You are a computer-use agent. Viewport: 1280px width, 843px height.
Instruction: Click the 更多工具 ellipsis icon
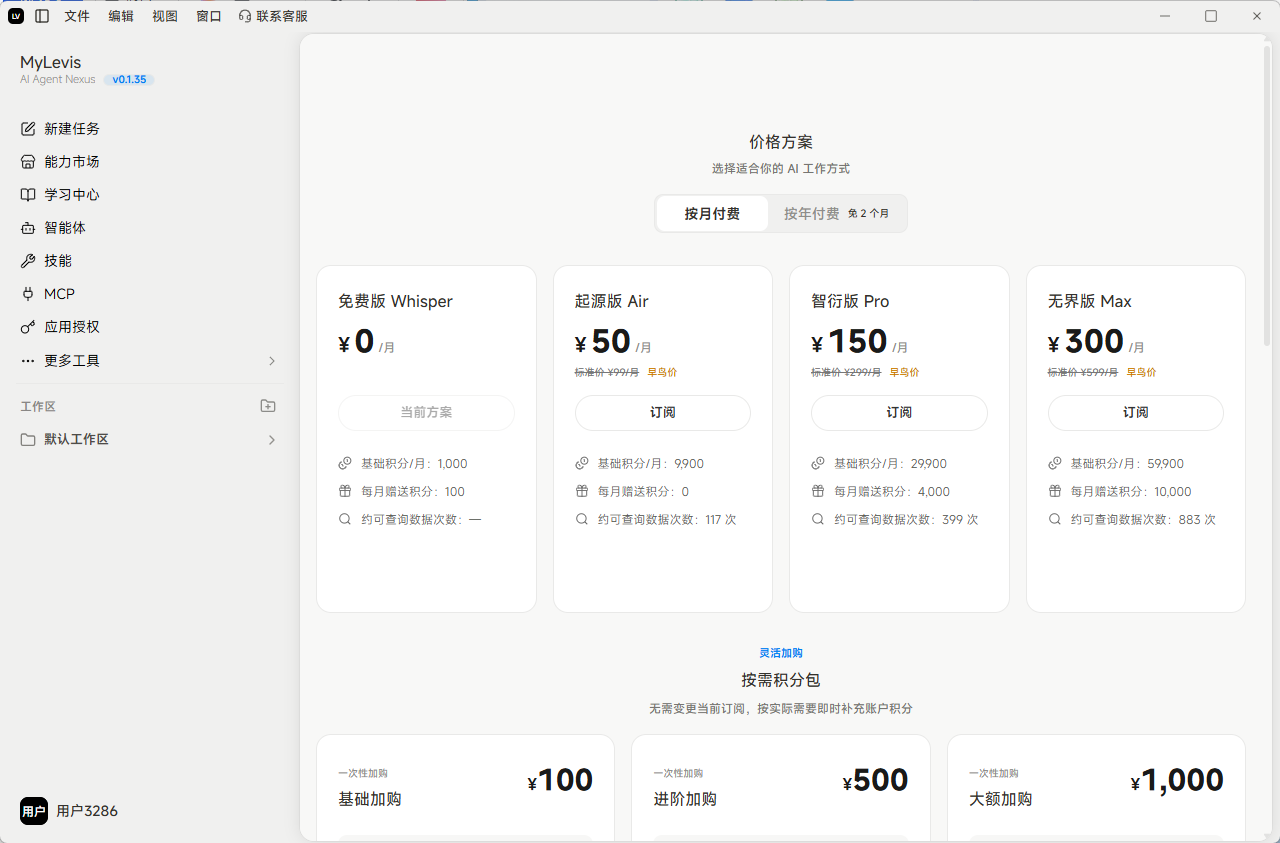click(28, 360)
